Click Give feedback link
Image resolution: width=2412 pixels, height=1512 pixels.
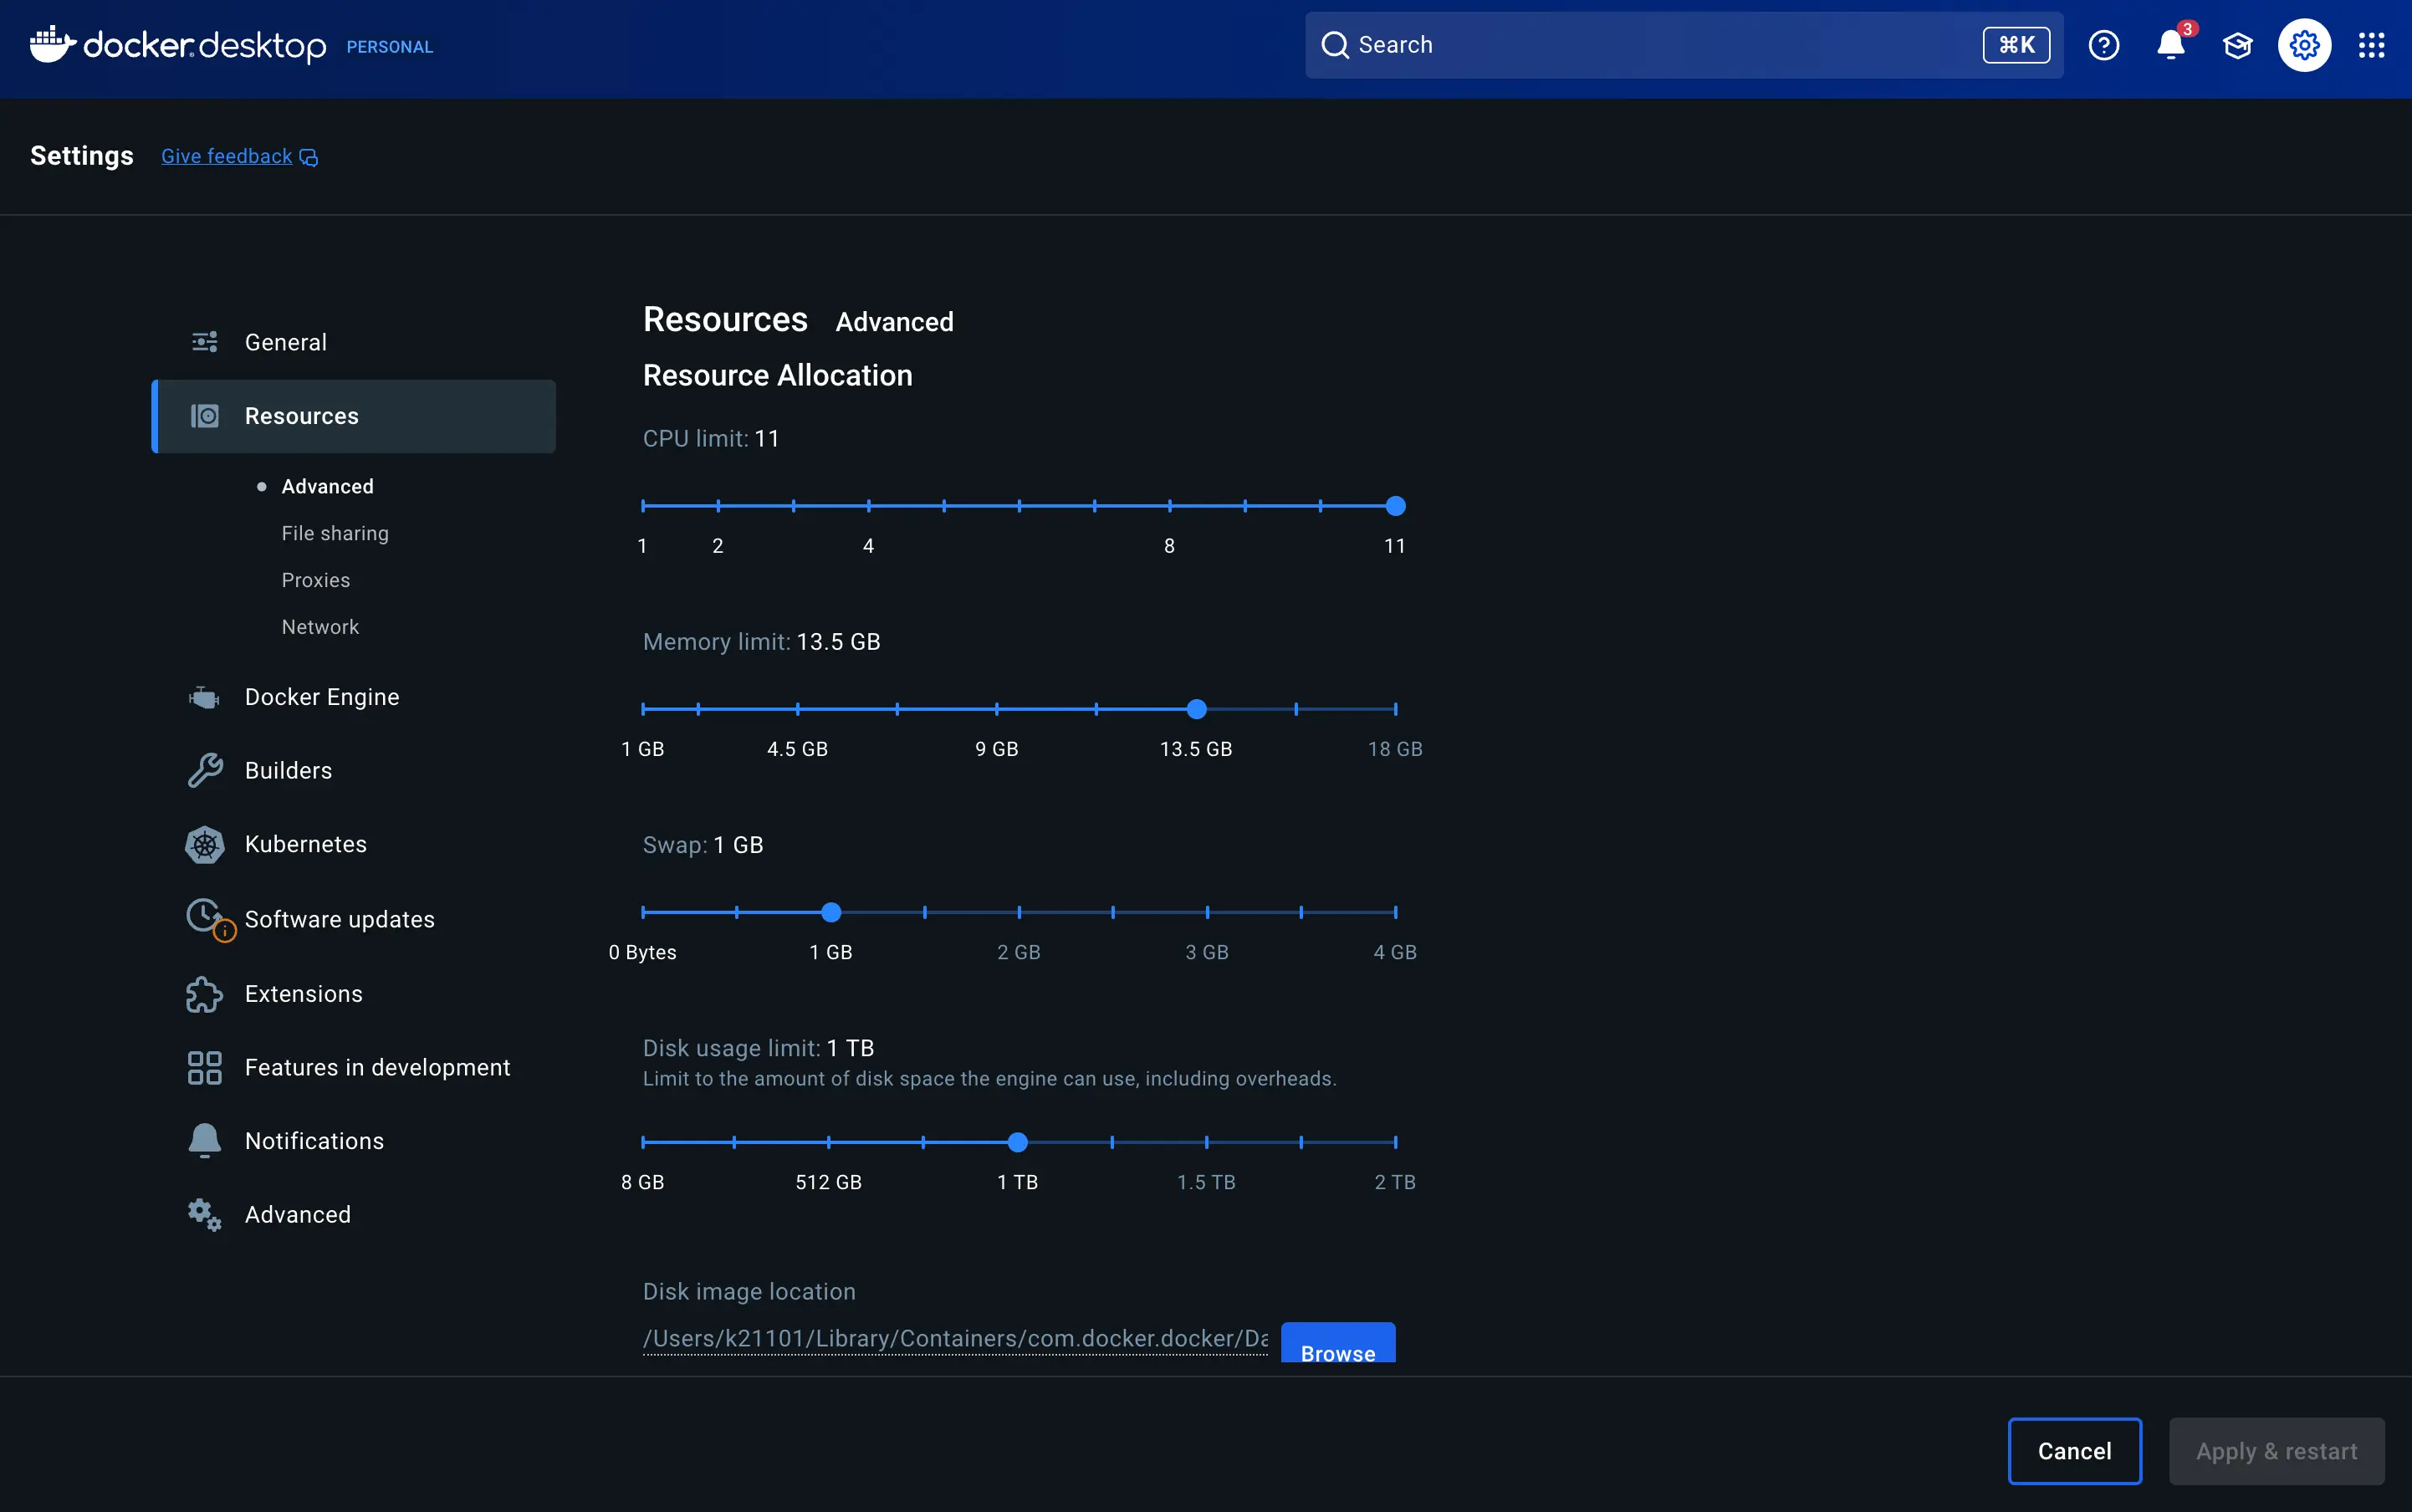227,156
